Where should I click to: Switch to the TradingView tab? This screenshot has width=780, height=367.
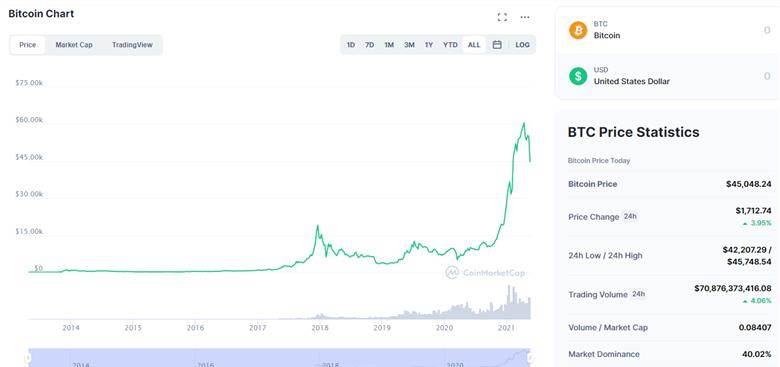point(132,45)
